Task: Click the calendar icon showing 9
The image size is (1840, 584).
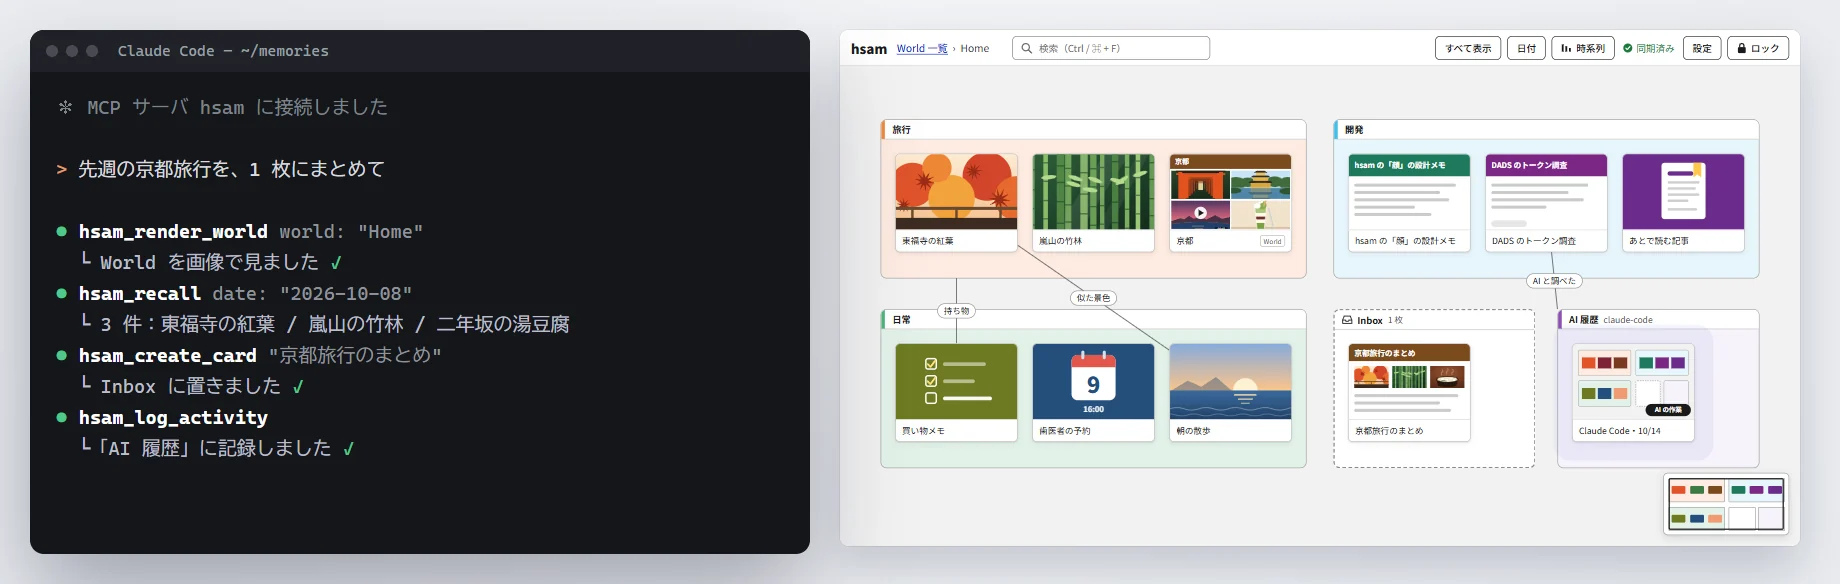Action: pos(1093,377)
